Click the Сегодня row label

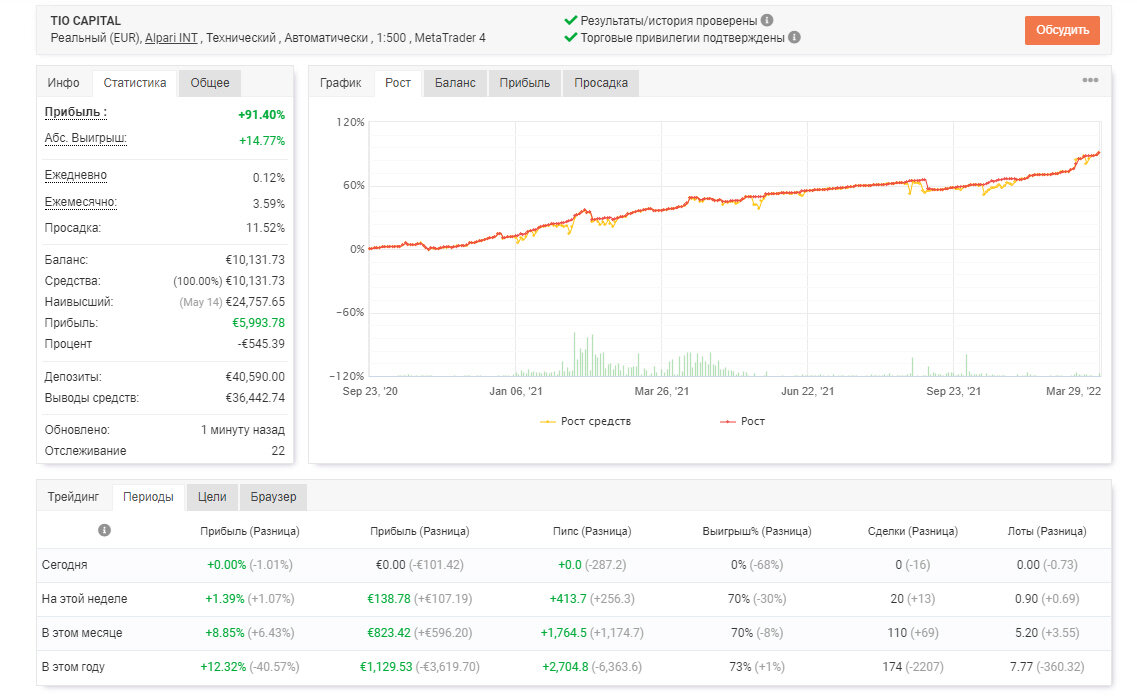(x=65, y=565)
